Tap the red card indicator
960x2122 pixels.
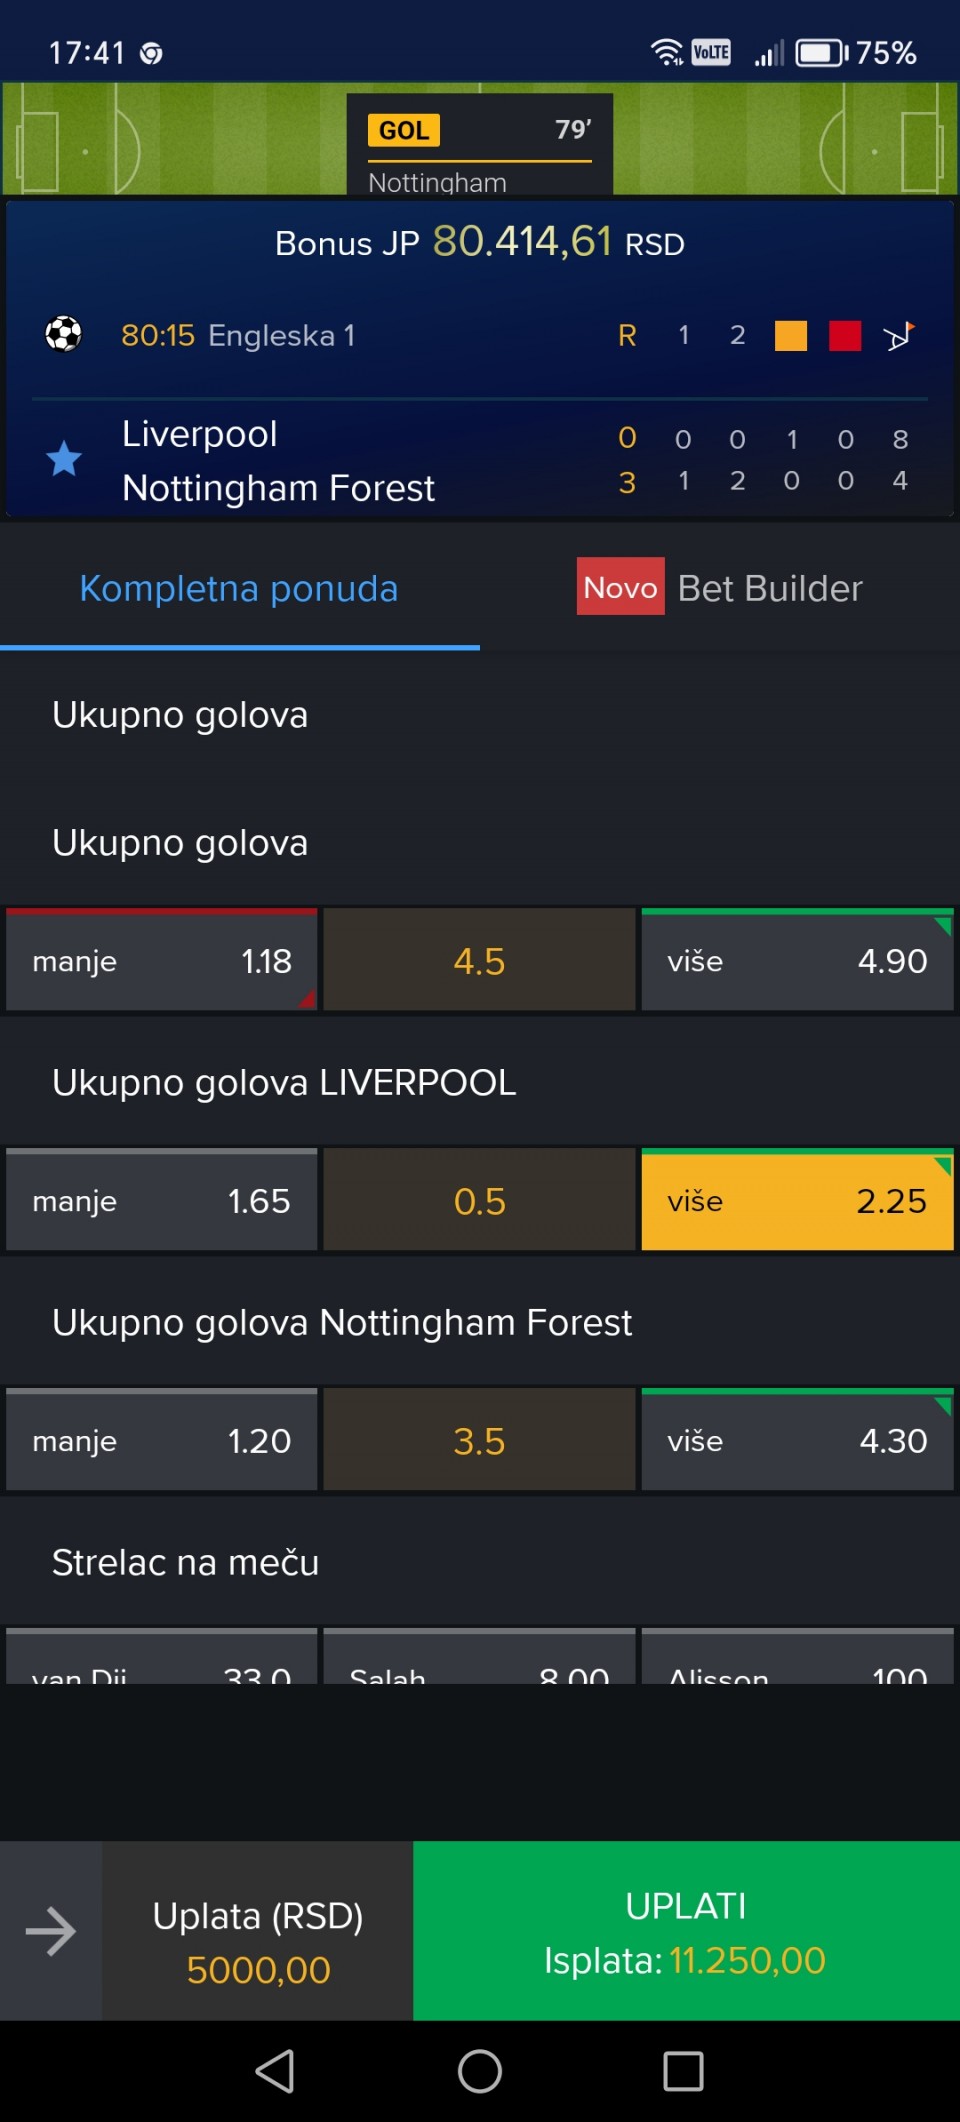844,336
